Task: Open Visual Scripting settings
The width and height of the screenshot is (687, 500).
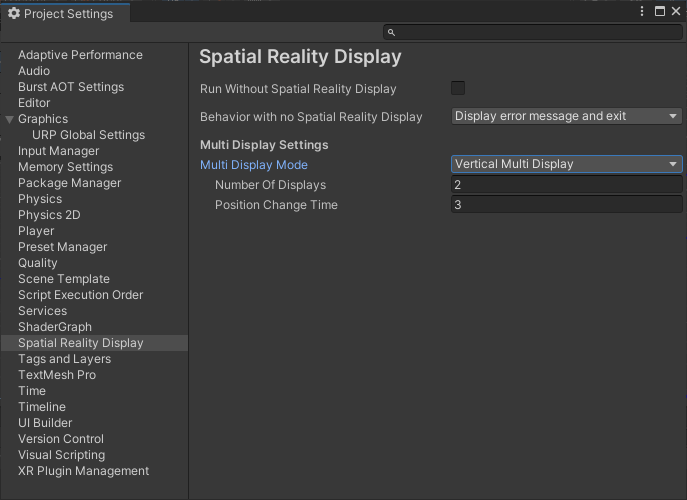Action: (x=61, y=454)
